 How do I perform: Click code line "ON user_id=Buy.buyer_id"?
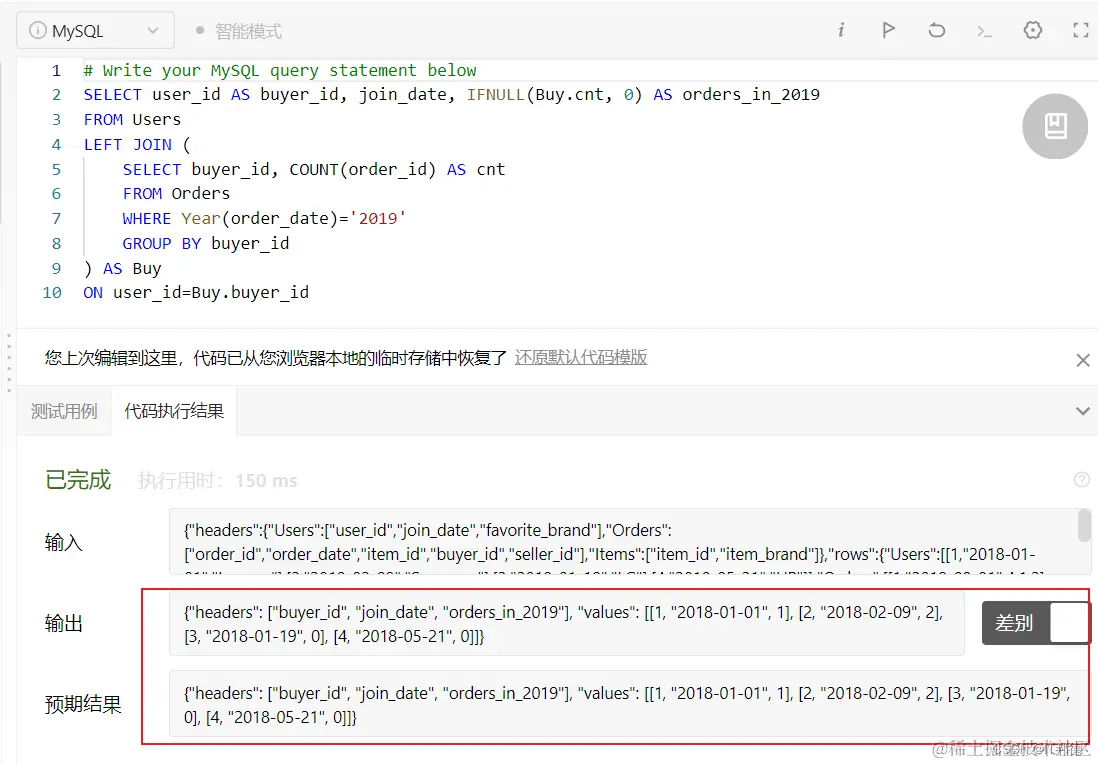tap(196, 293)
